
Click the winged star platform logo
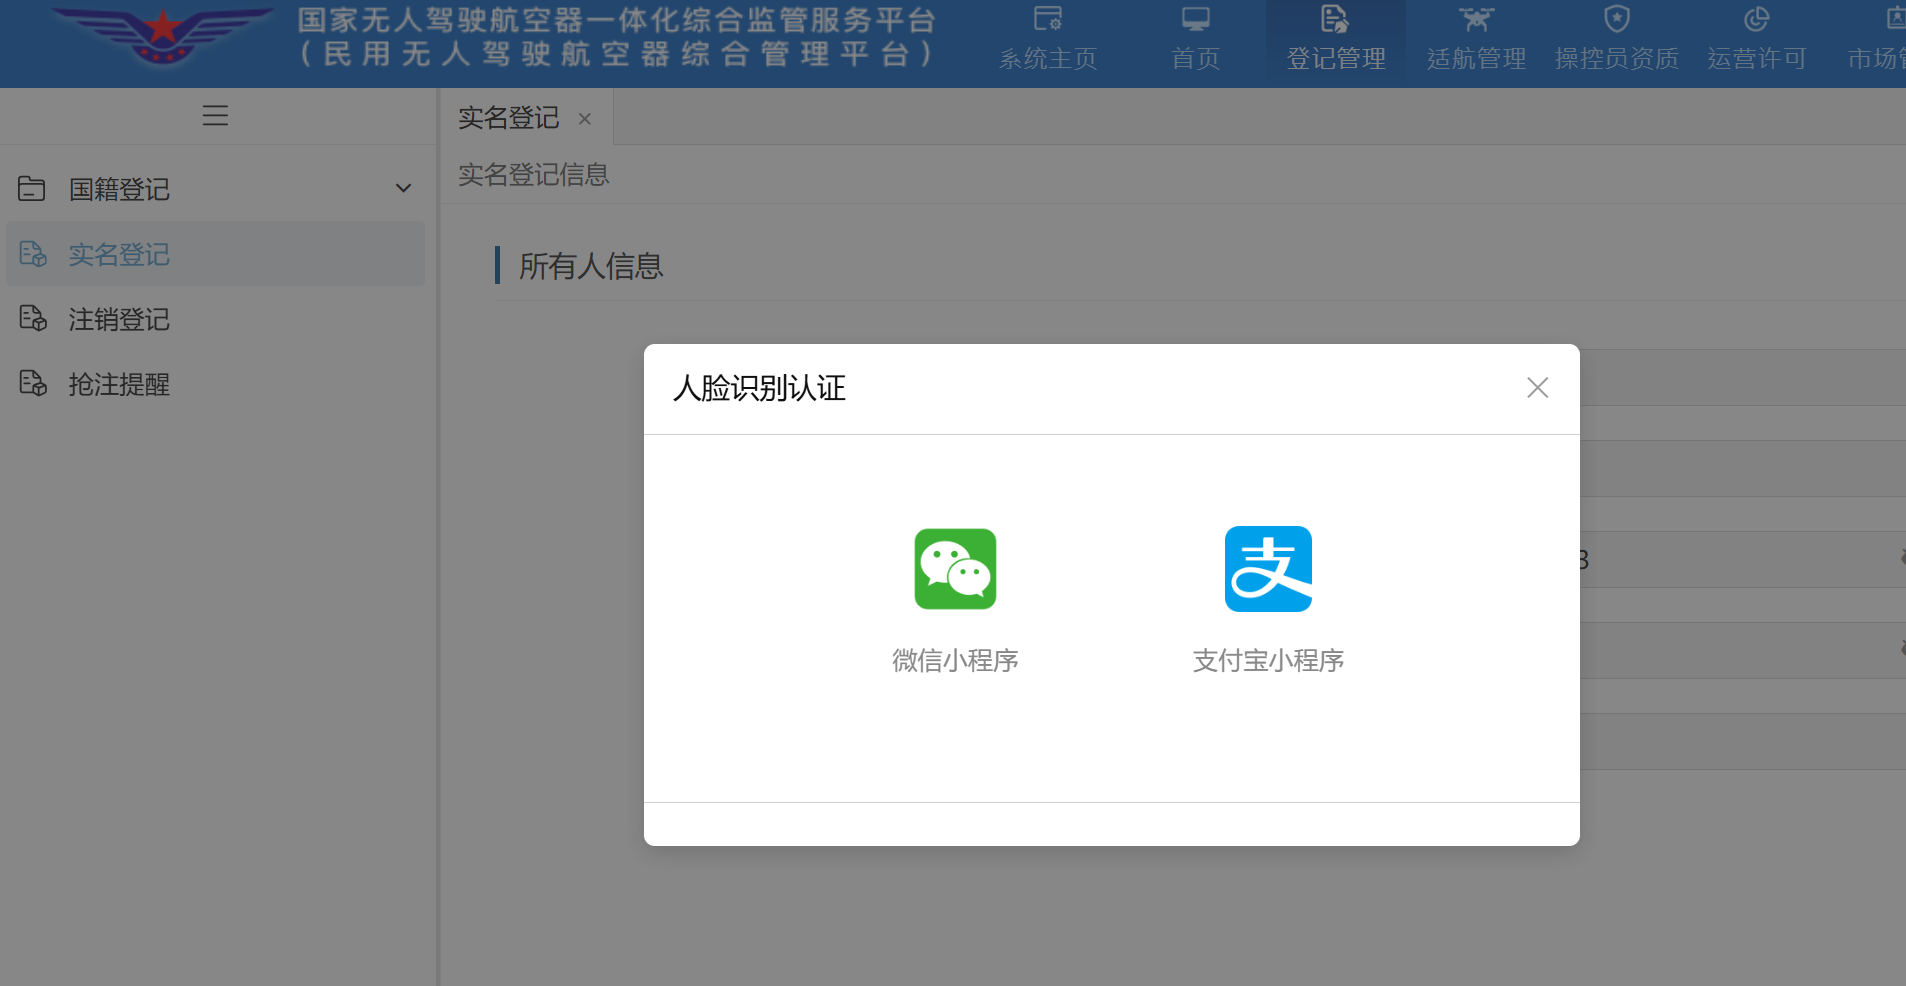[163, 35]
